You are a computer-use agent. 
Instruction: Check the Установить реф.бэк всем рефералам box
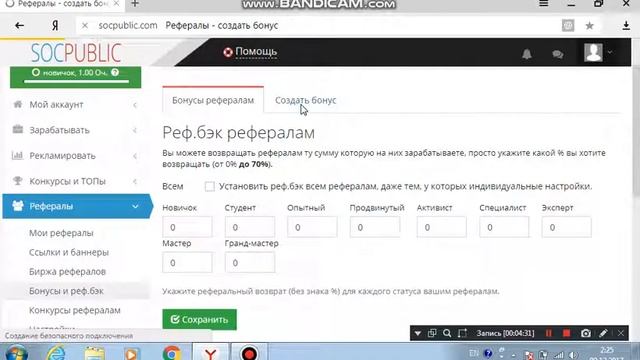click(209, 187)
